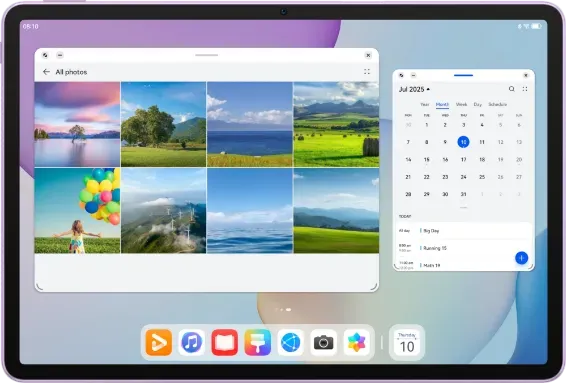Choose Saturday July 12
The image size is (566, 383).
501,142
